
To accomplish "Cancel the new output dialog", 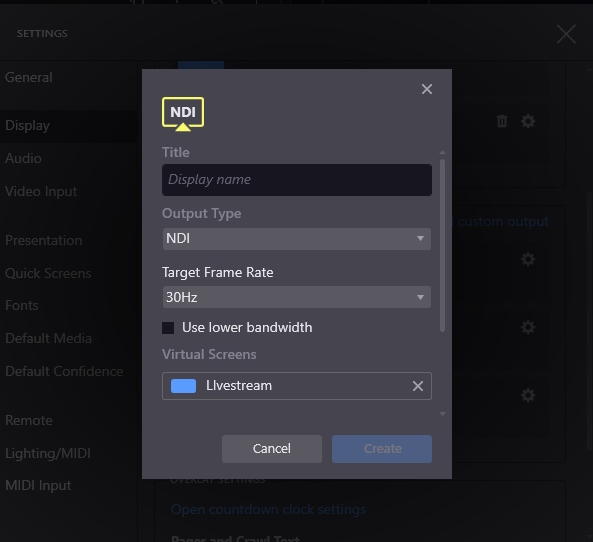I will (272, 449).
